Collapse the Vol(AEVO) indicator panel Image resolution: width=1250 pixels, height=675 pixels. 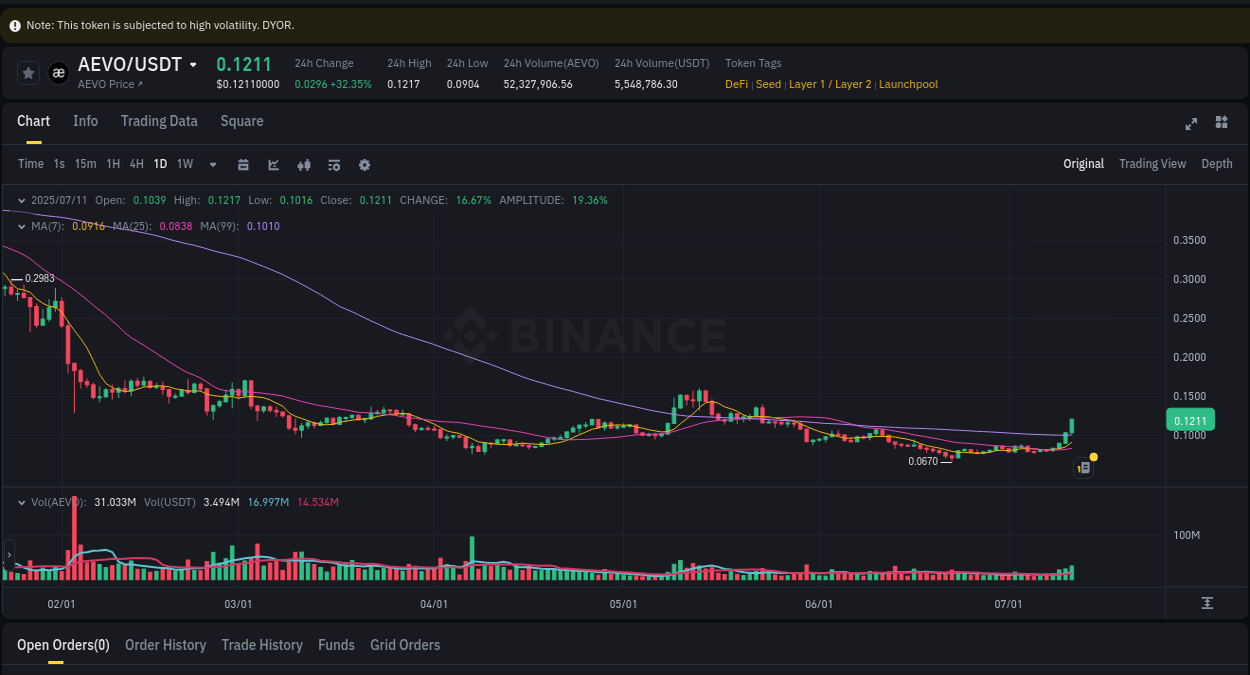[x=22, y=503]
